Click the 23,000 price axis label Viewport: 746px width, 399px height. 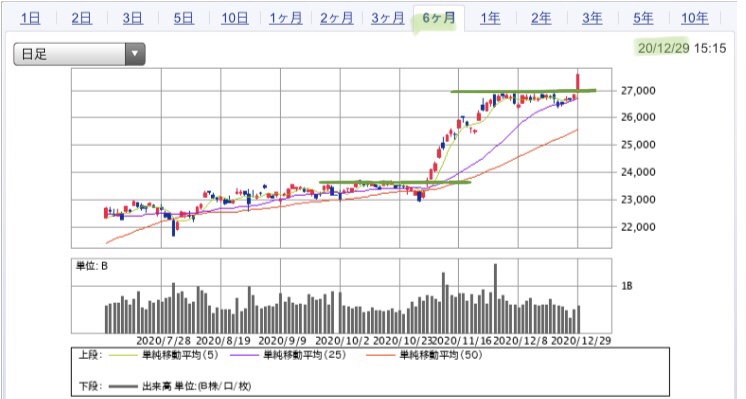coord(638,200)
